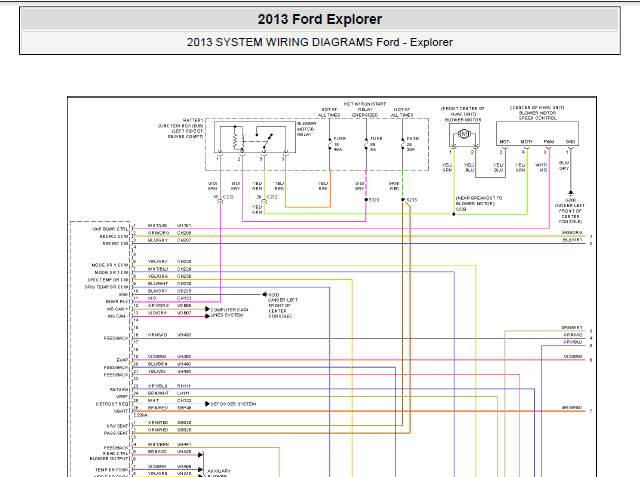The image size is (640, 477).
Task: Click the VBATT pin label
Action: point(121,411)
